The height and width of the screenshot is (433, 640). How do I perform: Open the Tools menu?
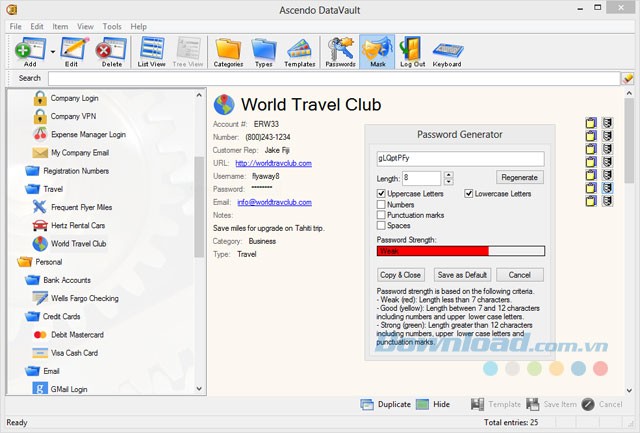click(112, 26)
